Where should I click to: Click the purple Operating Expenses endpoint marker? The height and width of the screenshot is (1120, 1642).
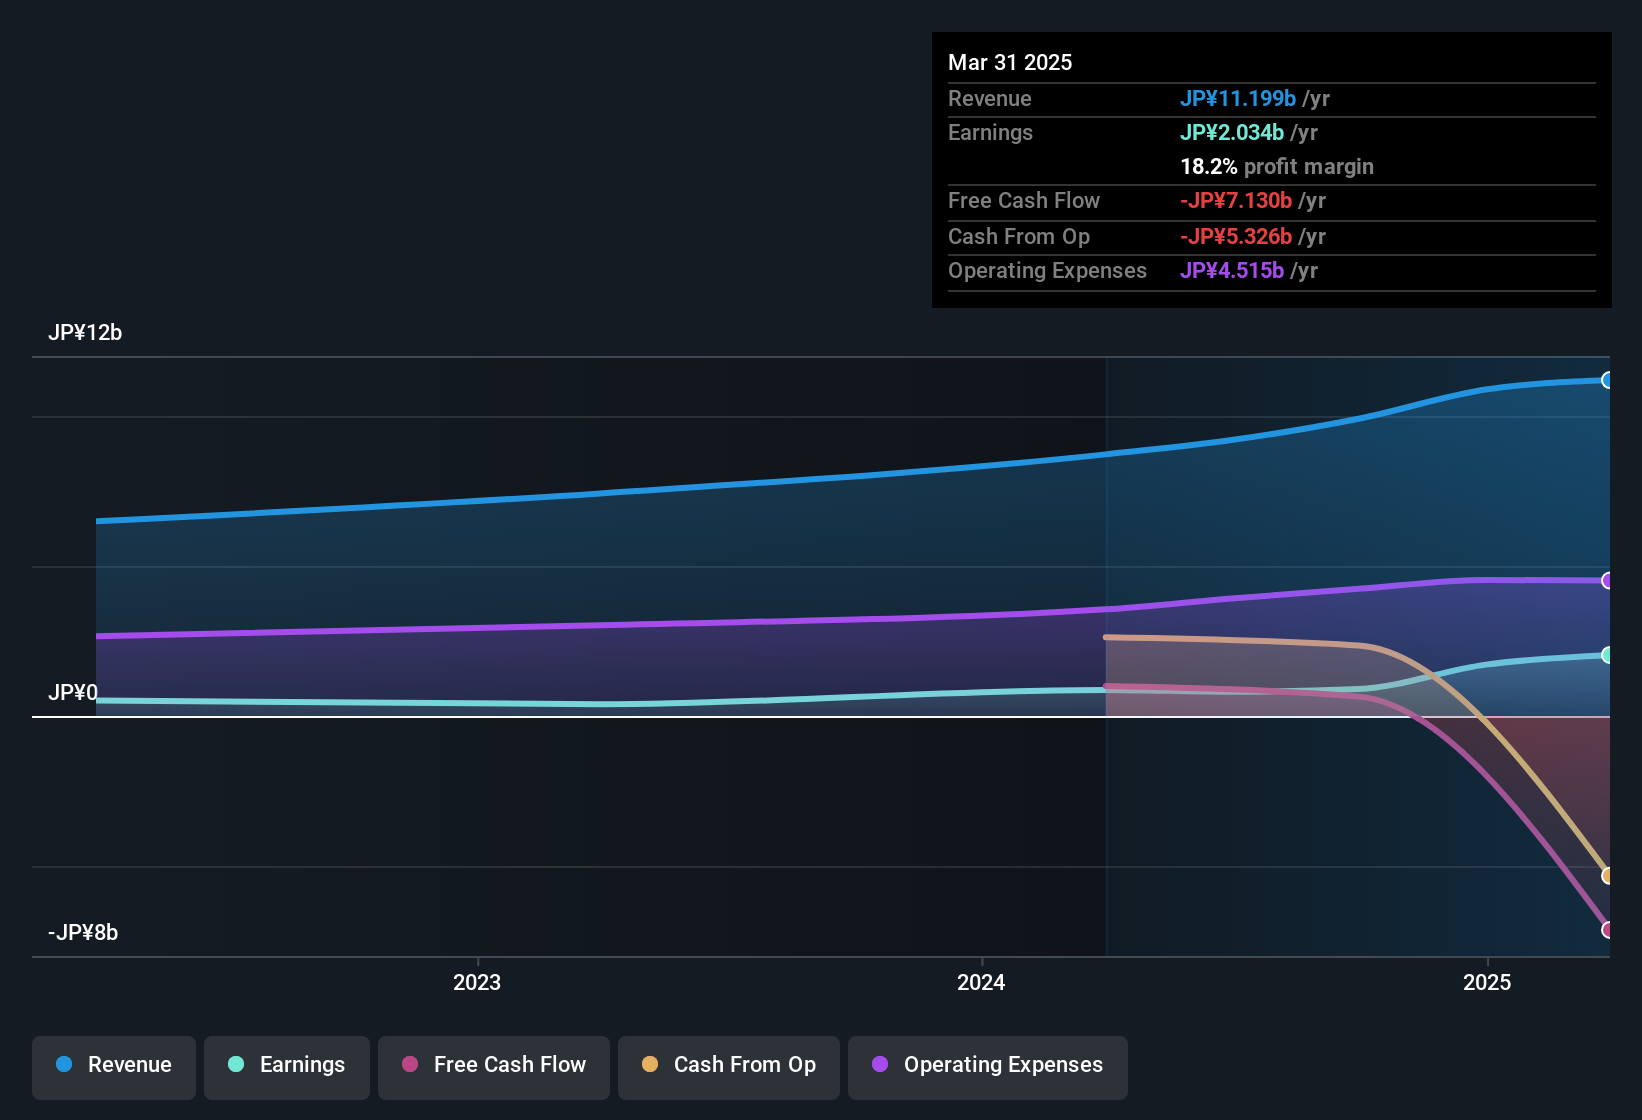point(1607,580)
